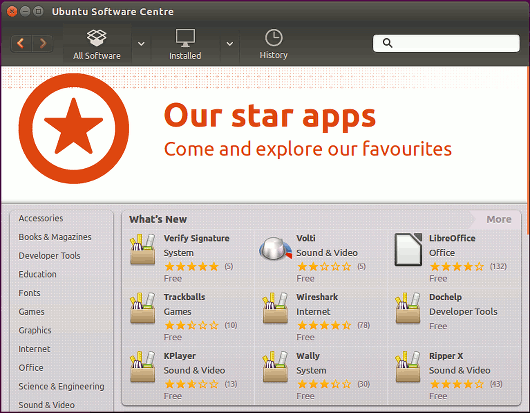Screen dimensions: 530x413
Task: Click the orange star circle banner logo
Action: click(74, 128)
